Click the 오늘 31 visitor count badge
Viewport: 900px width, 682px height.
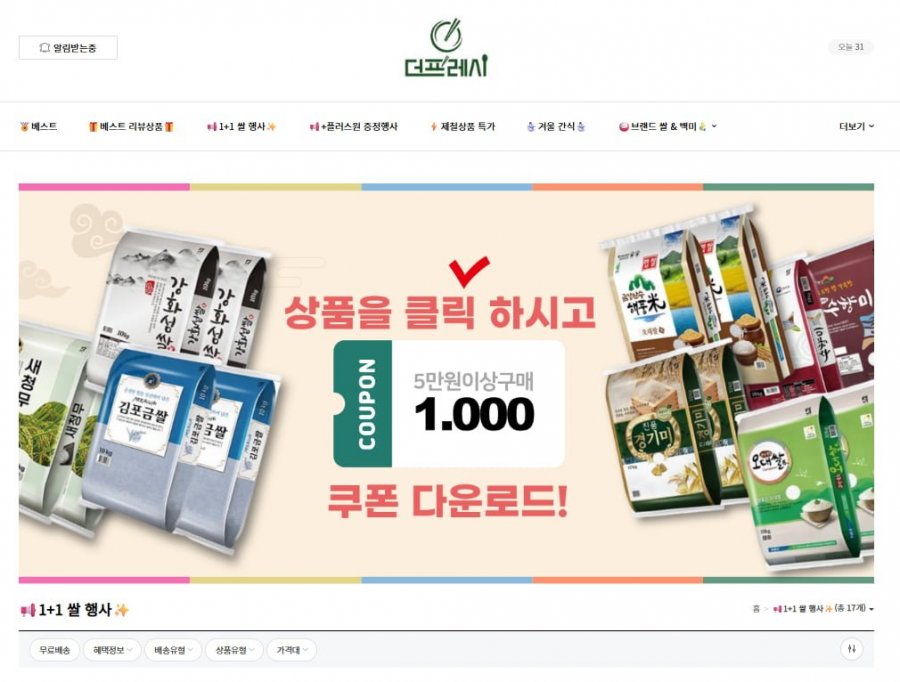851,47
